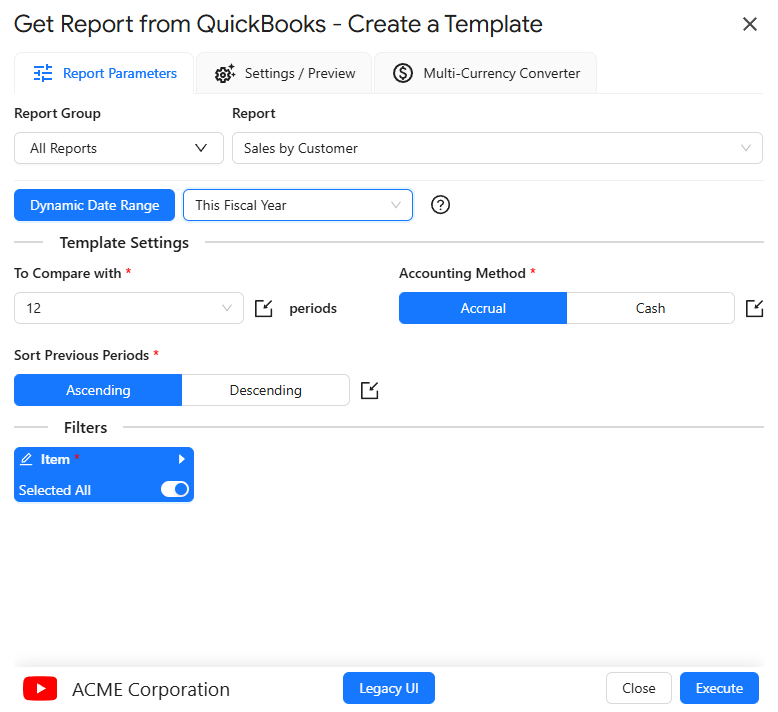Open the Multi-Currency Converter tab
This screenshot has height=712, width=778.
(x=486, y=73)
